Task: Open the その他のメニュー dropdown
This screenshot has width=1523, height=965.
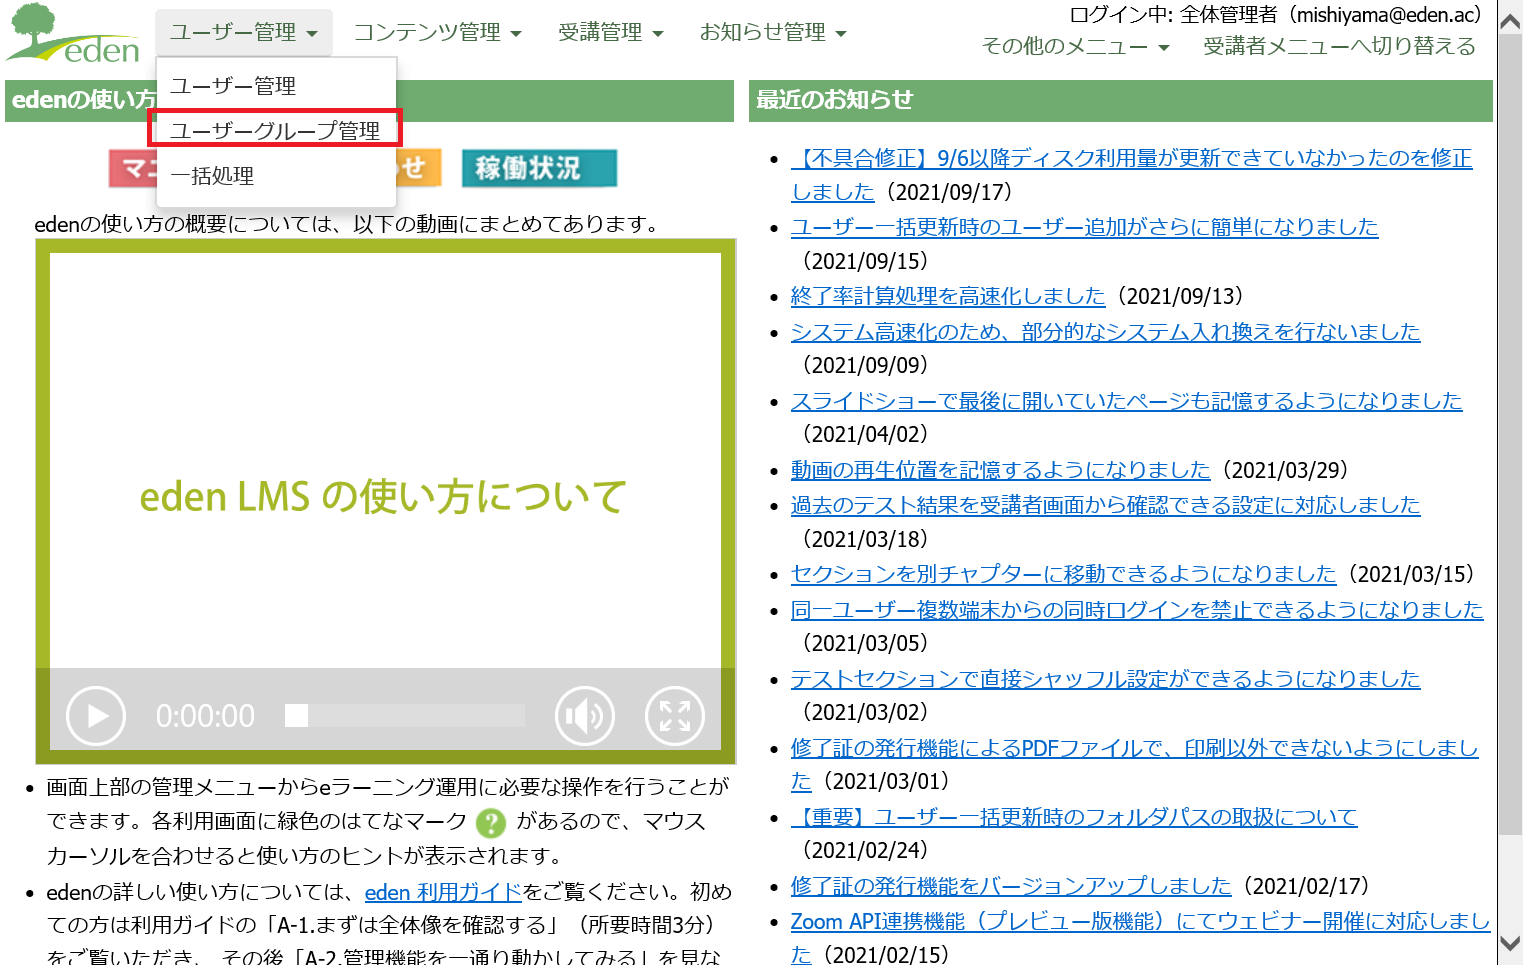Action: [x=1075, y=46]
